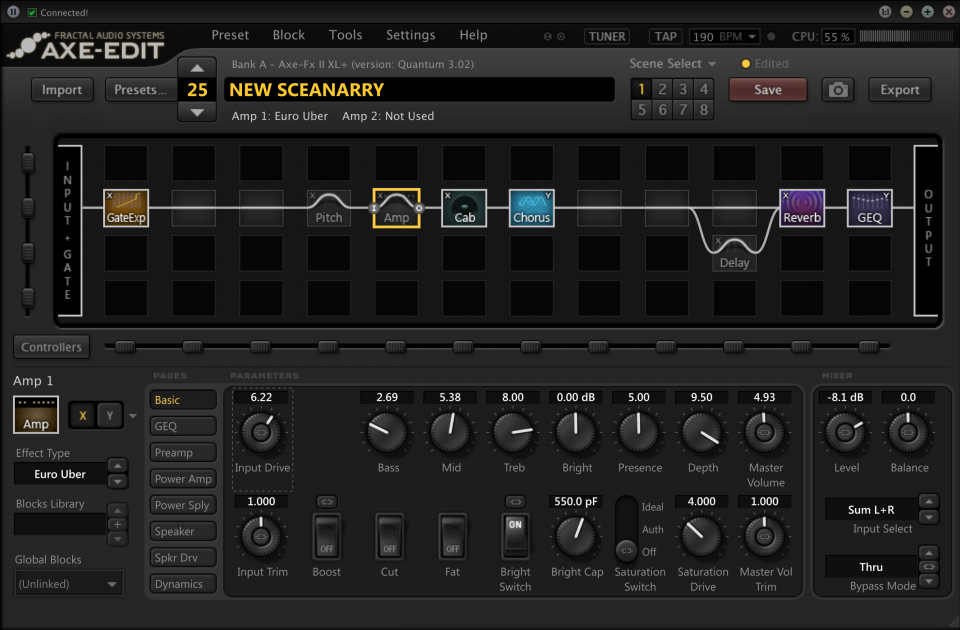This screenshot has width=960, height=630.
Task: Open the Settings menu
Action: [x=410, y=35]
